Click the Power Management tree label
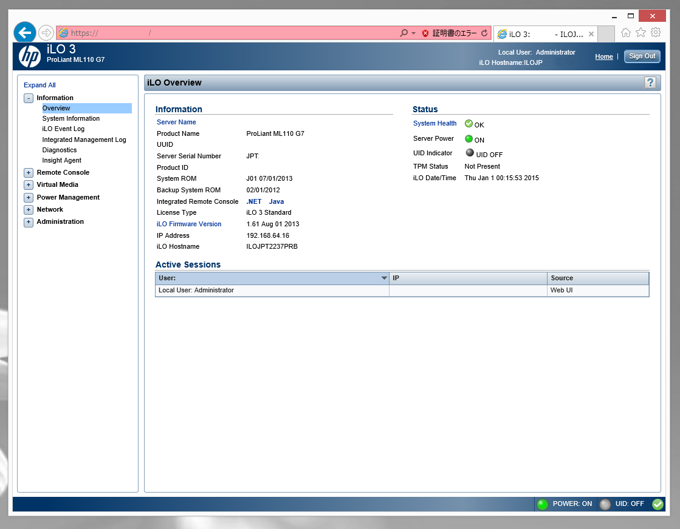 click(x=68, y=198)
